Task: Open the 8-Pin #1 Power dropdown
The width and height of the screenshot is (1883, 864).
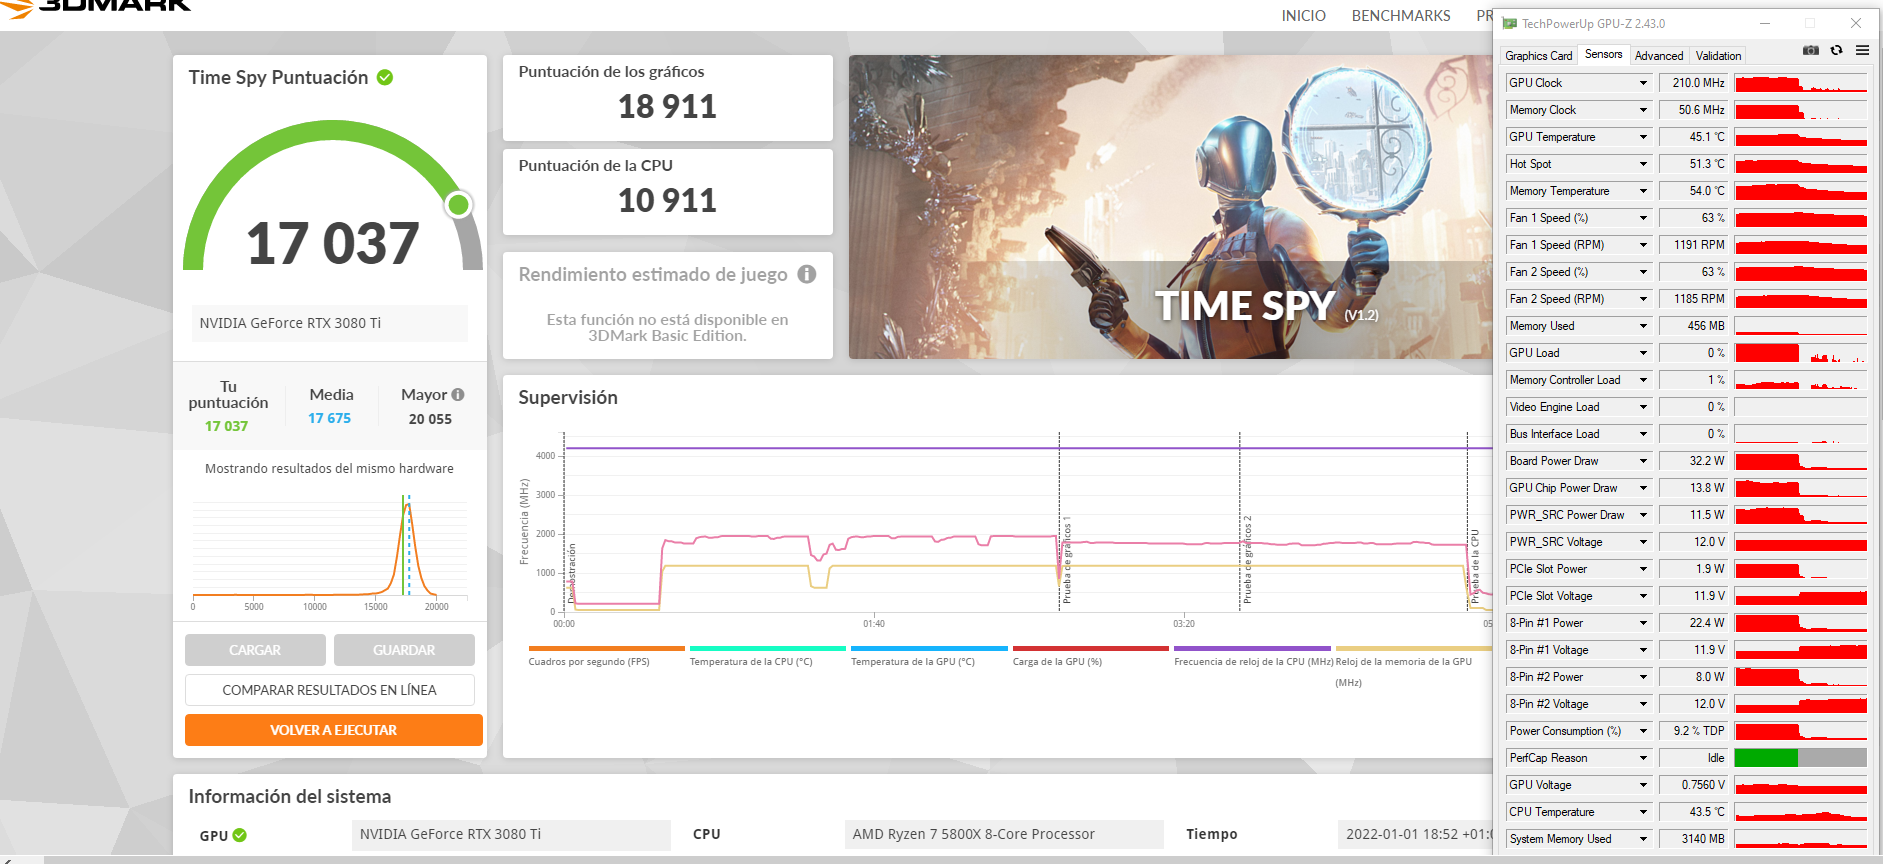Action: pos(1643,623)
